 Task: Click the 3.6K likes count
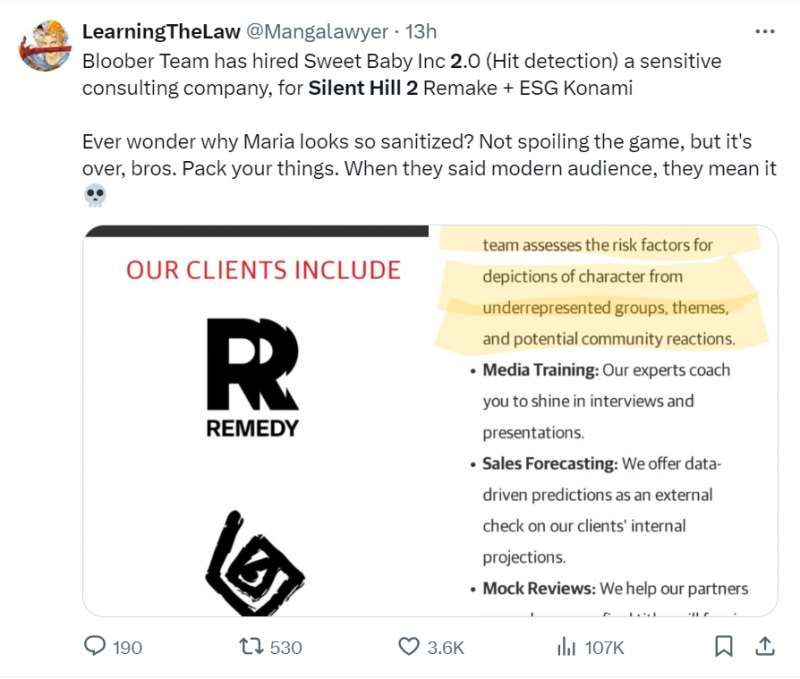click(446, 648)
